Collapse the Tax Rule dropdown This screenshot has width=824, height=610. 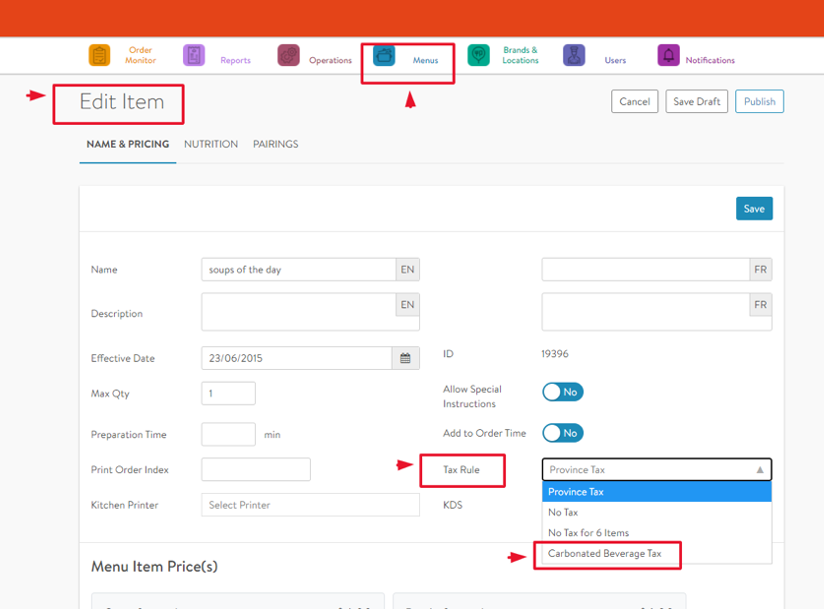(759, 470)
